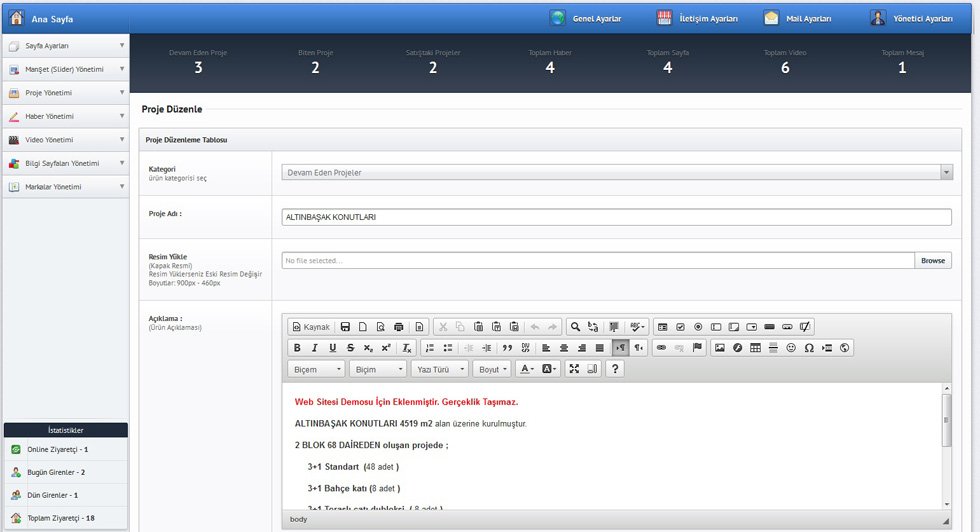Toggle Bold formatting
Screen dimensions: 980x532
click(x=297, y=348)
